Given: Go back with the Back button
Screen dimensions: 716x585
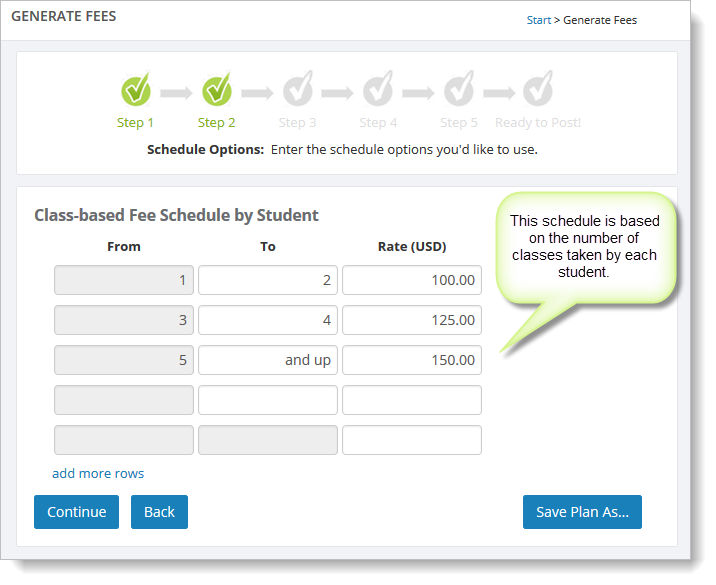Looking at the screenshot, I should (x=159, y=512).
